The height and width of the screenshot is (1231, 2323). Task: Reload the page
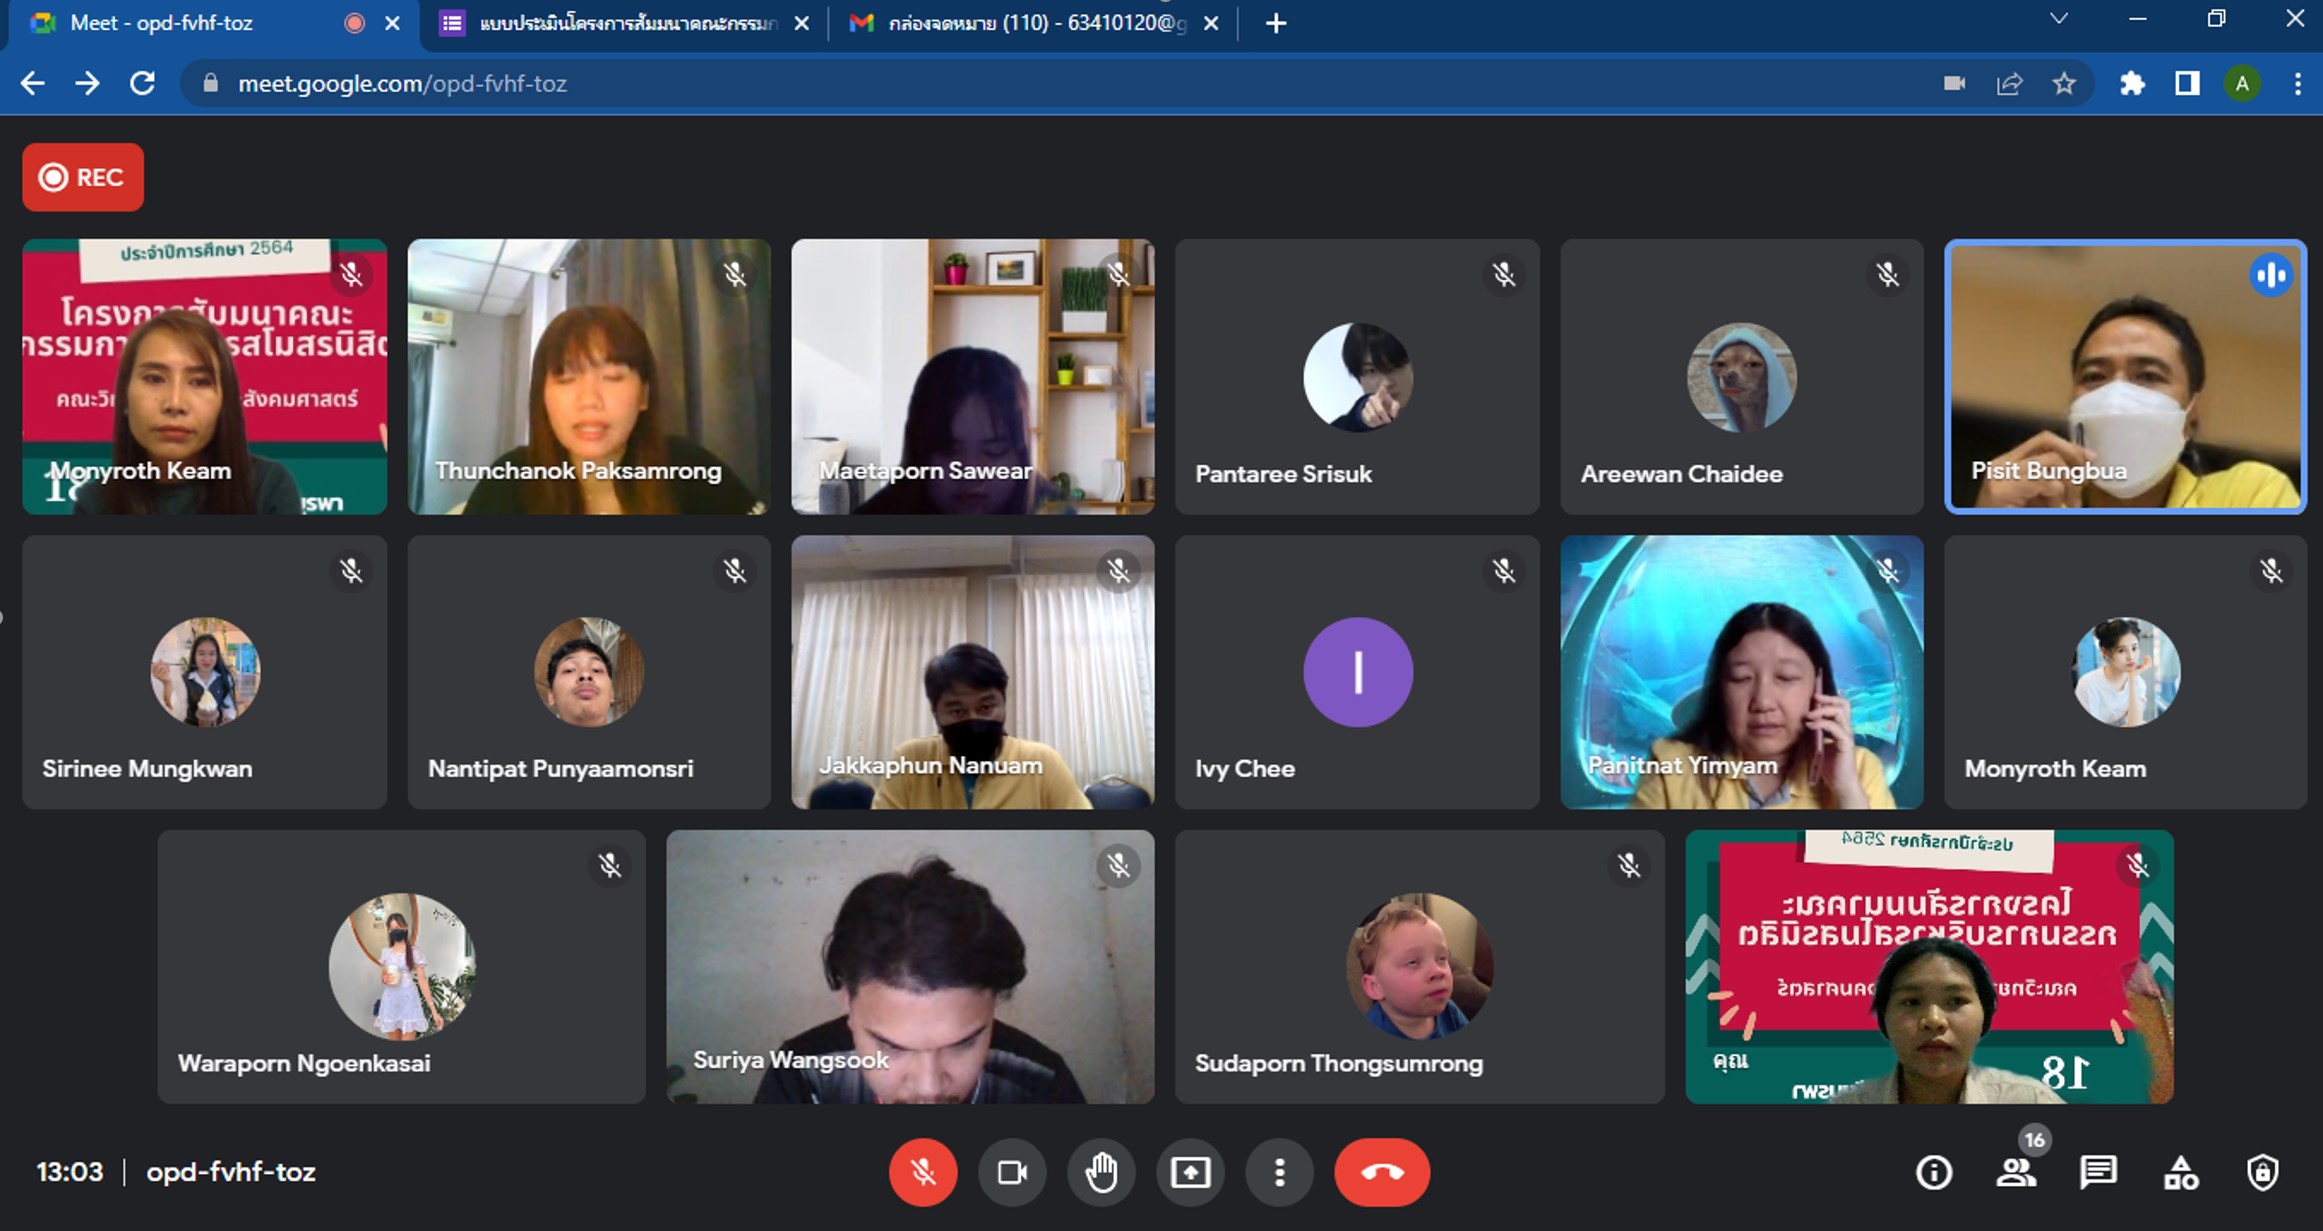(x=142, y=84)
